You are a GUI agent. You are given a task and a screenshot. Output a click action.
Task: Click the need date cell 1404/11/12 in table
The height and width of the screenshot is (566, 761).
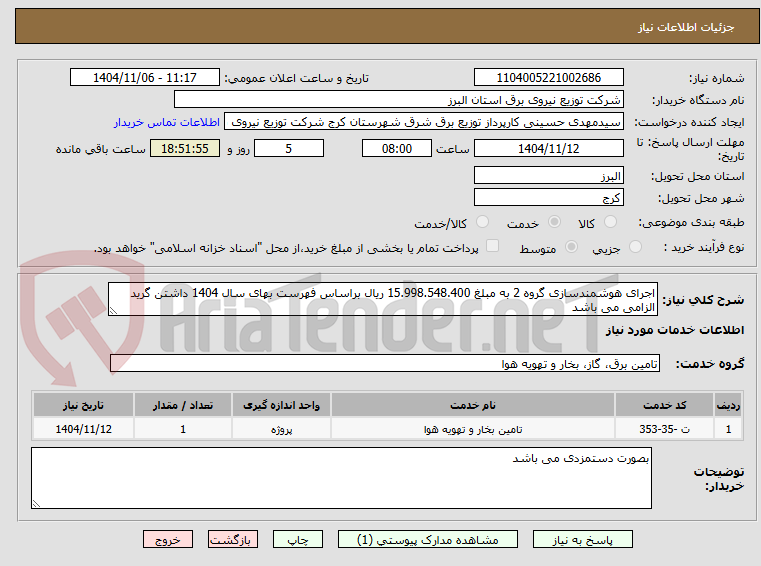(83, 429)
